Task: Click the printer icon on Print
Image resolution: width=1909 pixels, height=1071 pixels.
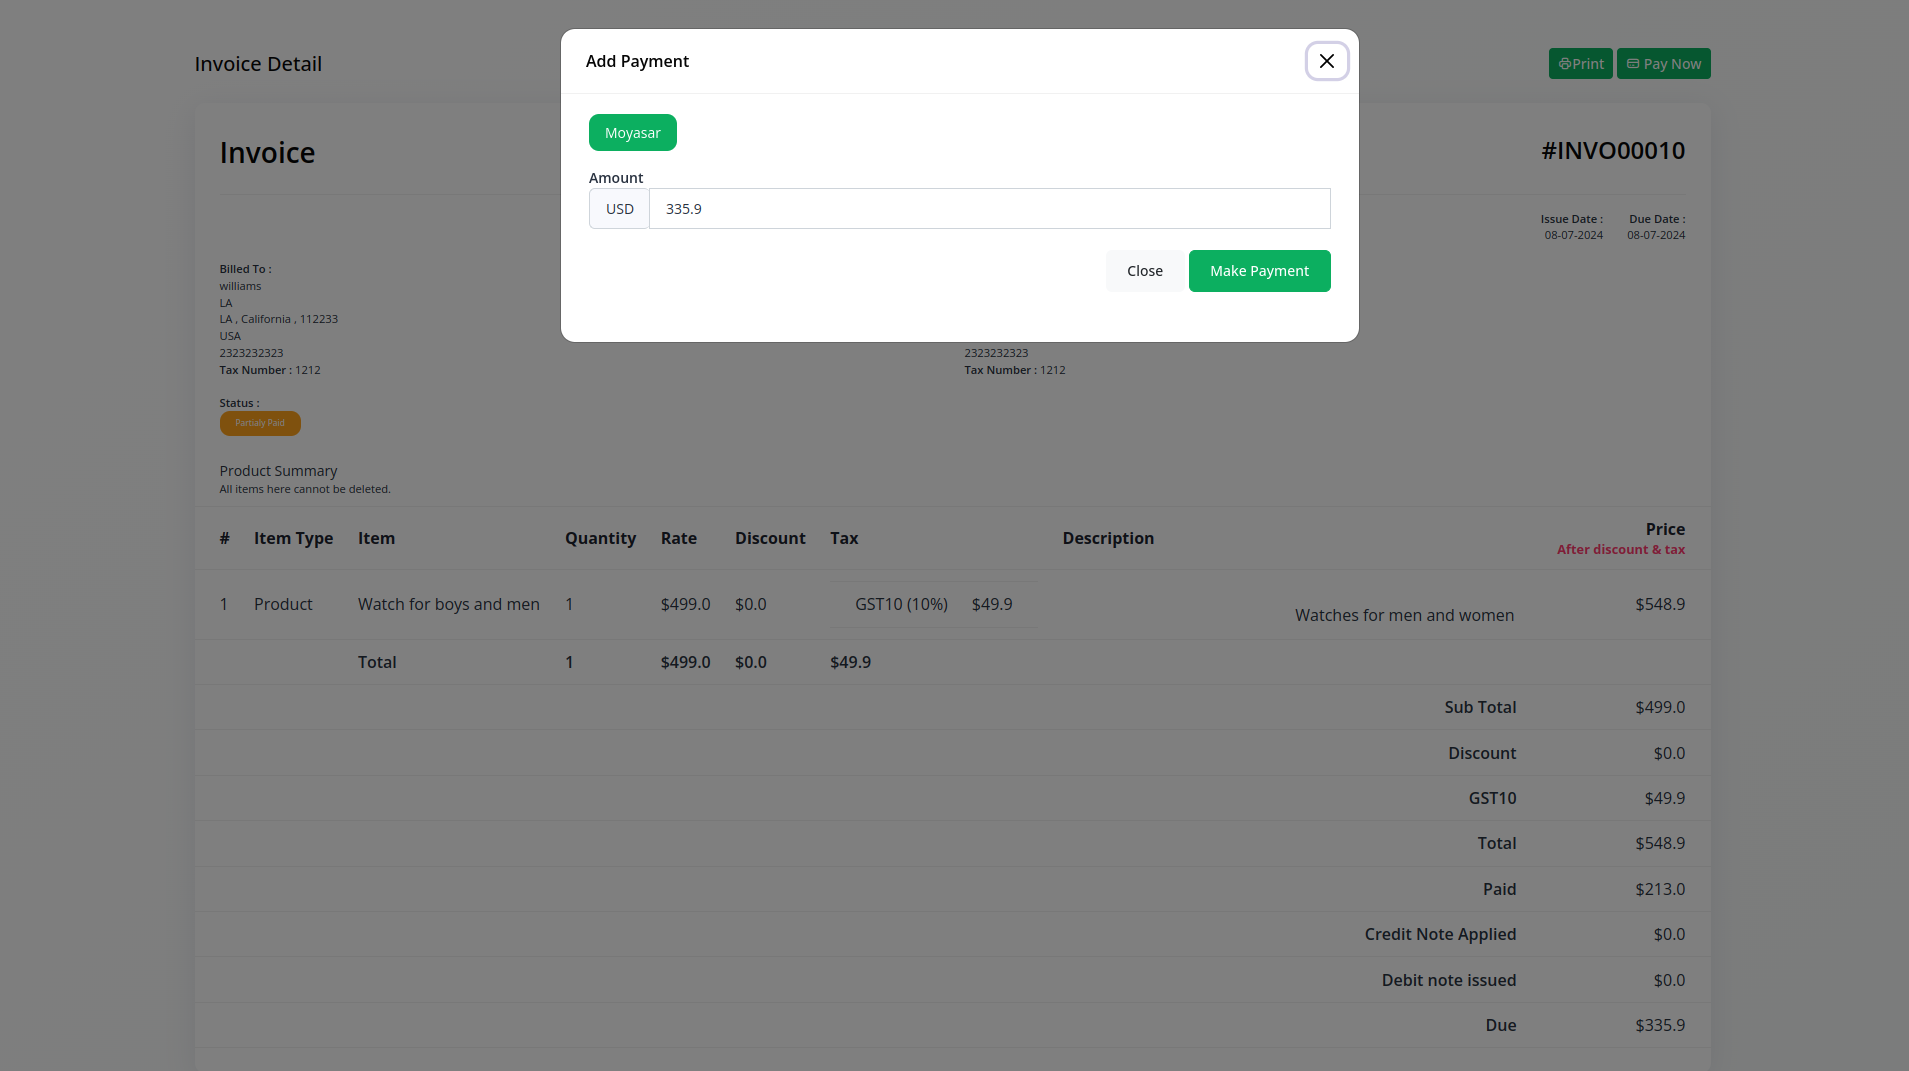Action: coord(1564,64)
